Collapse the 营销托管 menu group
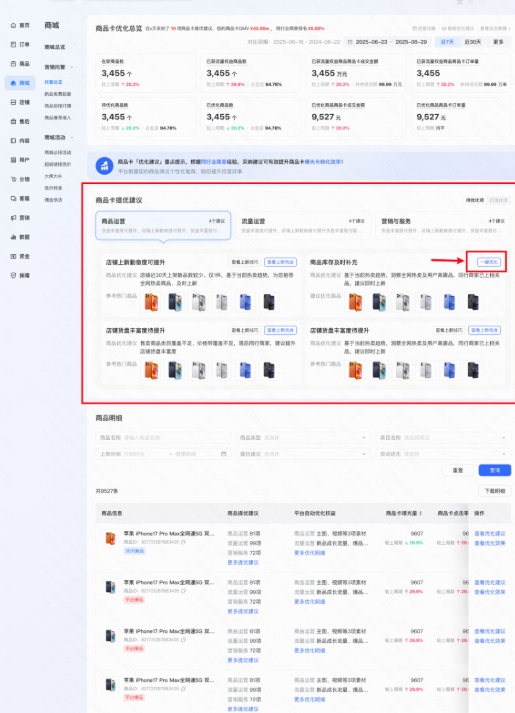 (72, 67)
